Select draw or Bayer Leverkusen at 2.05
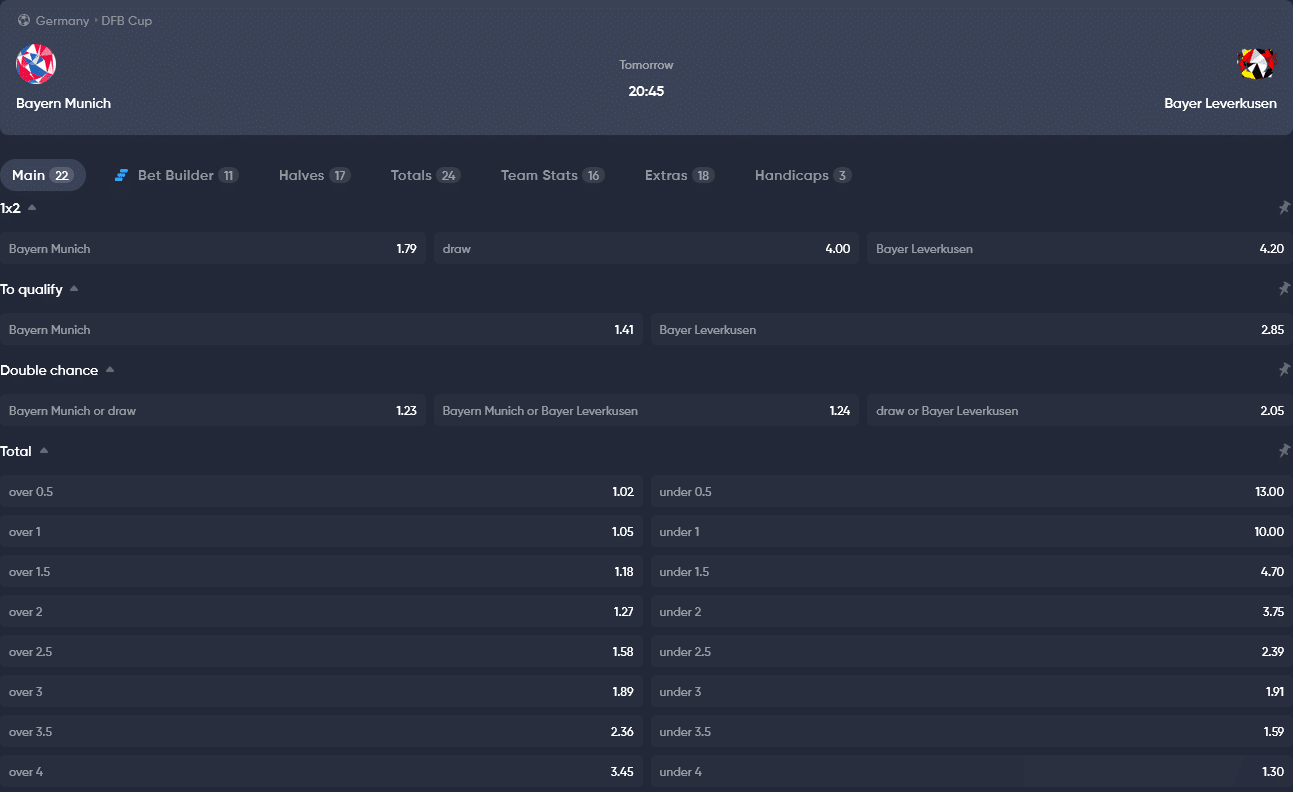The width and height of the screenshot is (1293, 792). [1080, 410]
